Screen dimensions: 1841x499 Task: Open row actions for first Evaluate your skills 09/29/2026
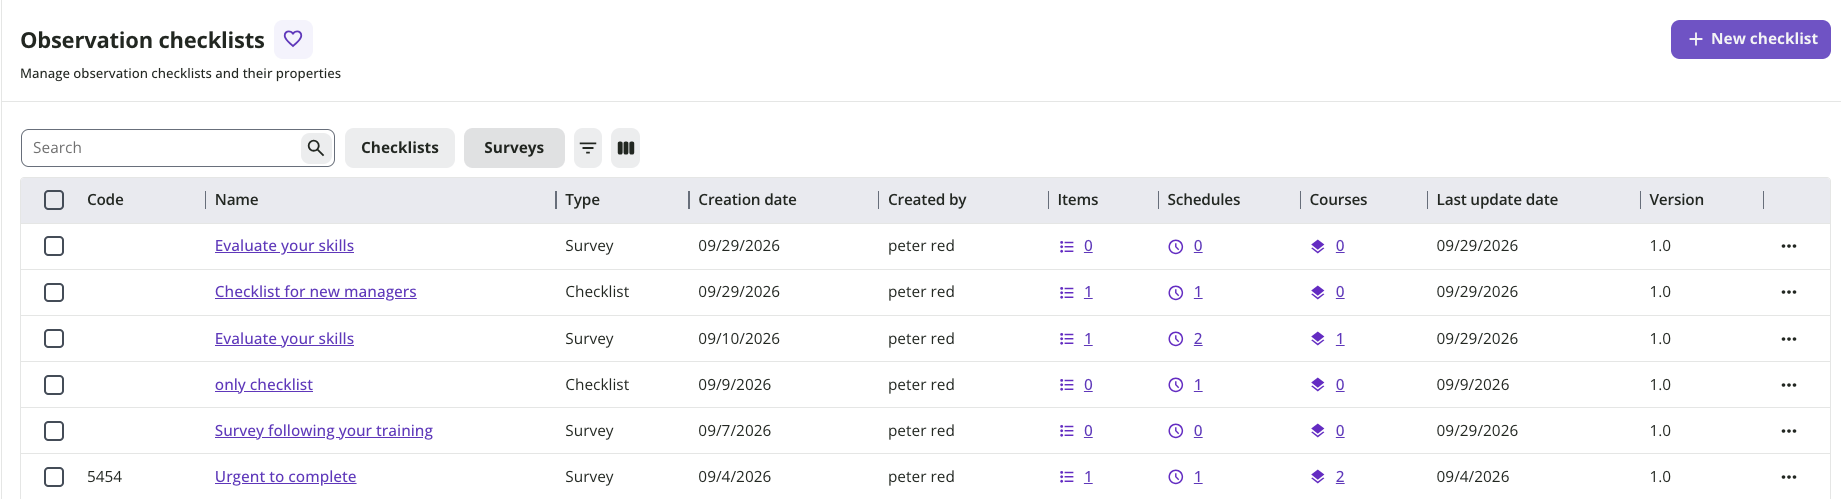tap(1789, 246)
